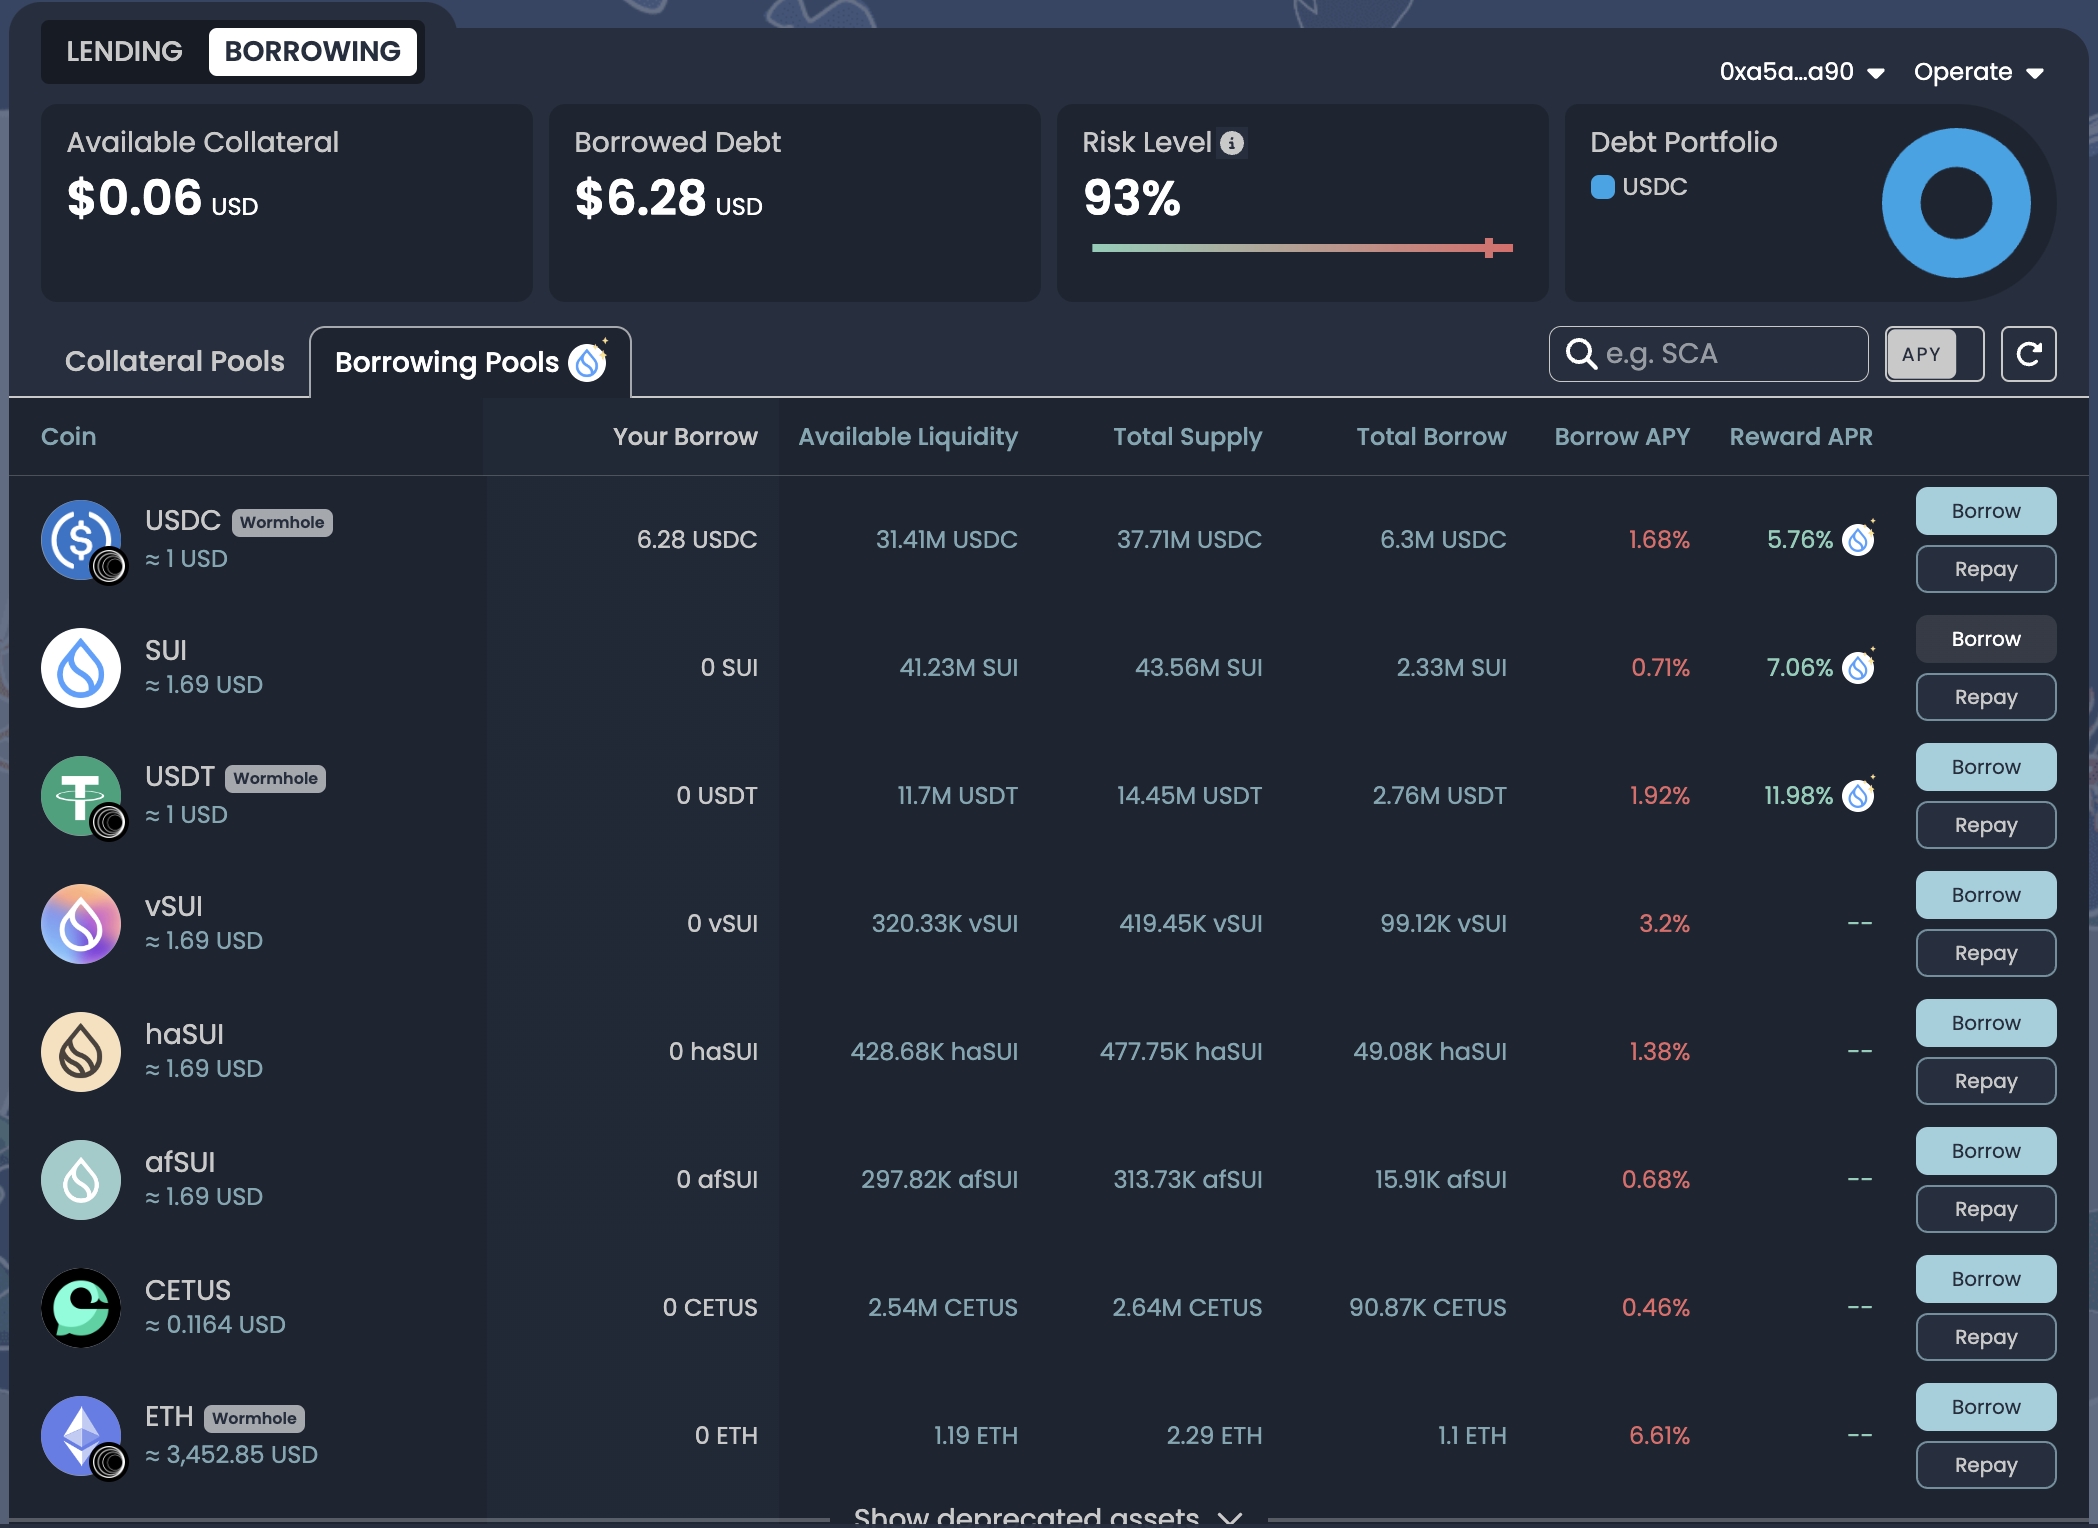Click Borrow button for SUI

[x=1985, y=639]
